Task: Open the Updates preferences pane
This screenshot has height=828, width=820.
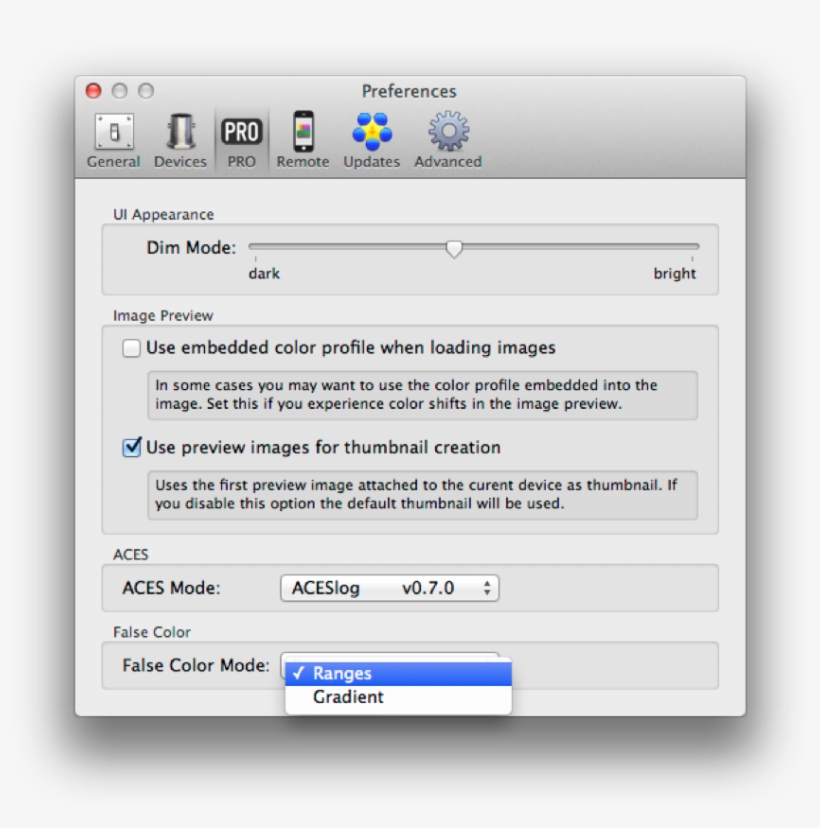Action: coord(371,141)
